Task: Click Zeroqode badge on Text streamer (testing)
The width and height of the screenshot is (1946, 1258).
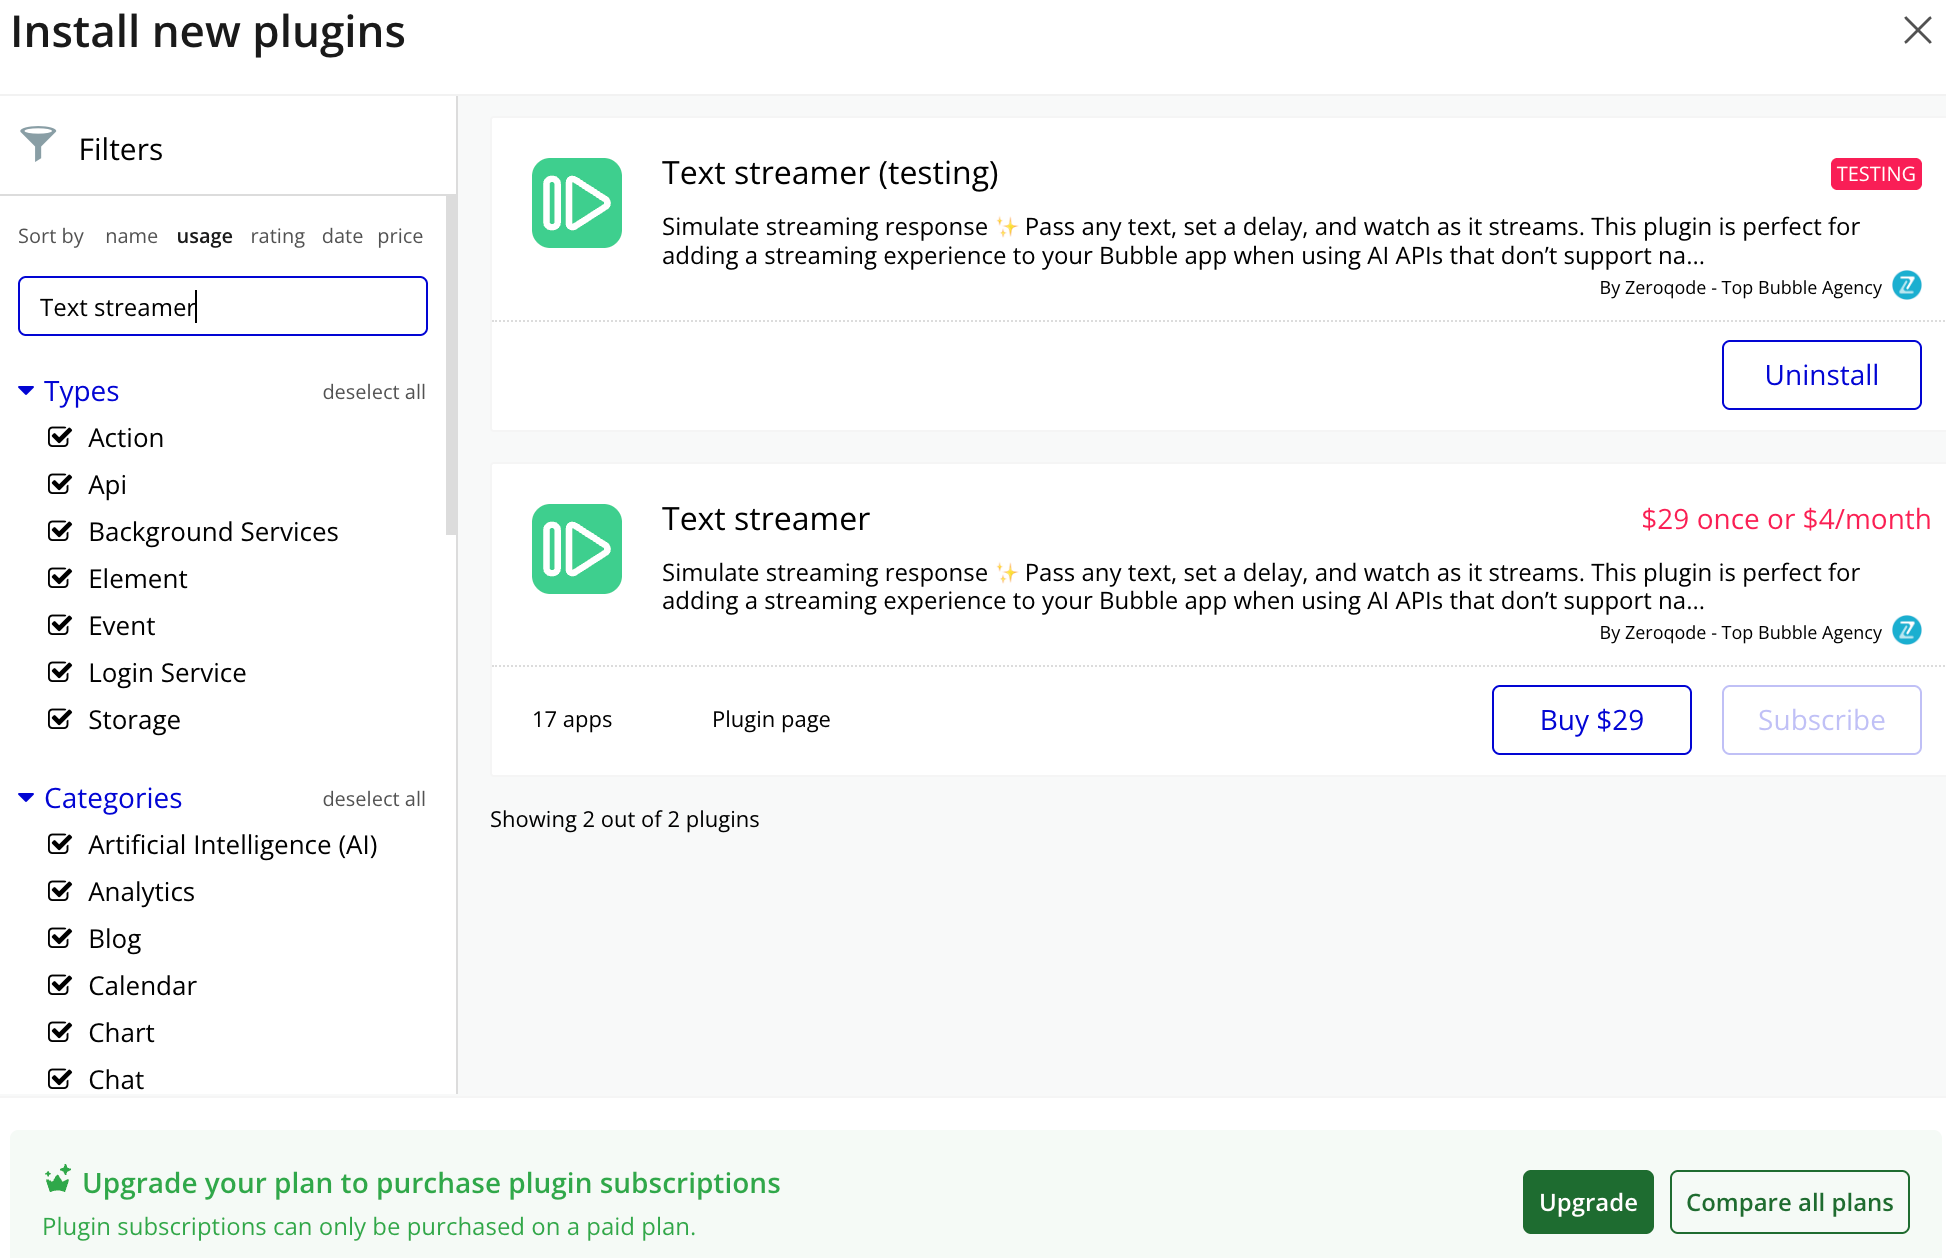Action: [1907, 286]
